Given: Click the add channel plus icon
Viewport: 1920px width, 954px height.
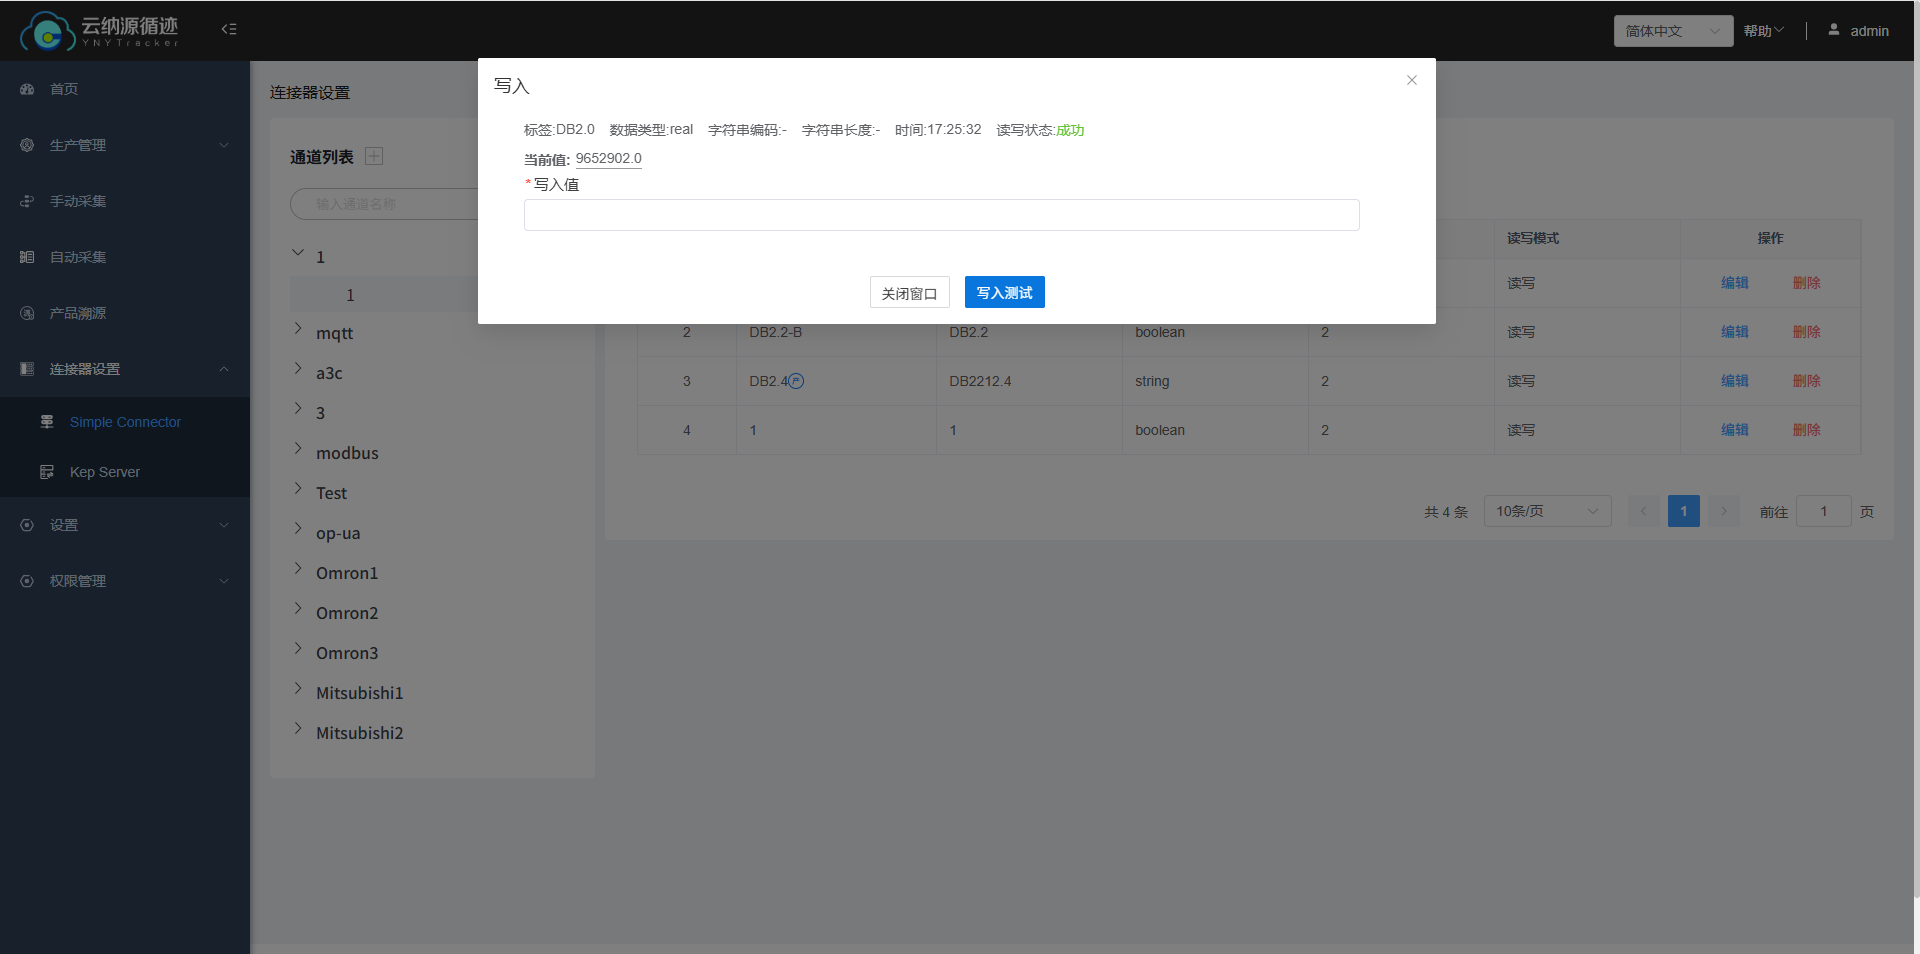Looking at the screenshot, I should coord(374,156).
